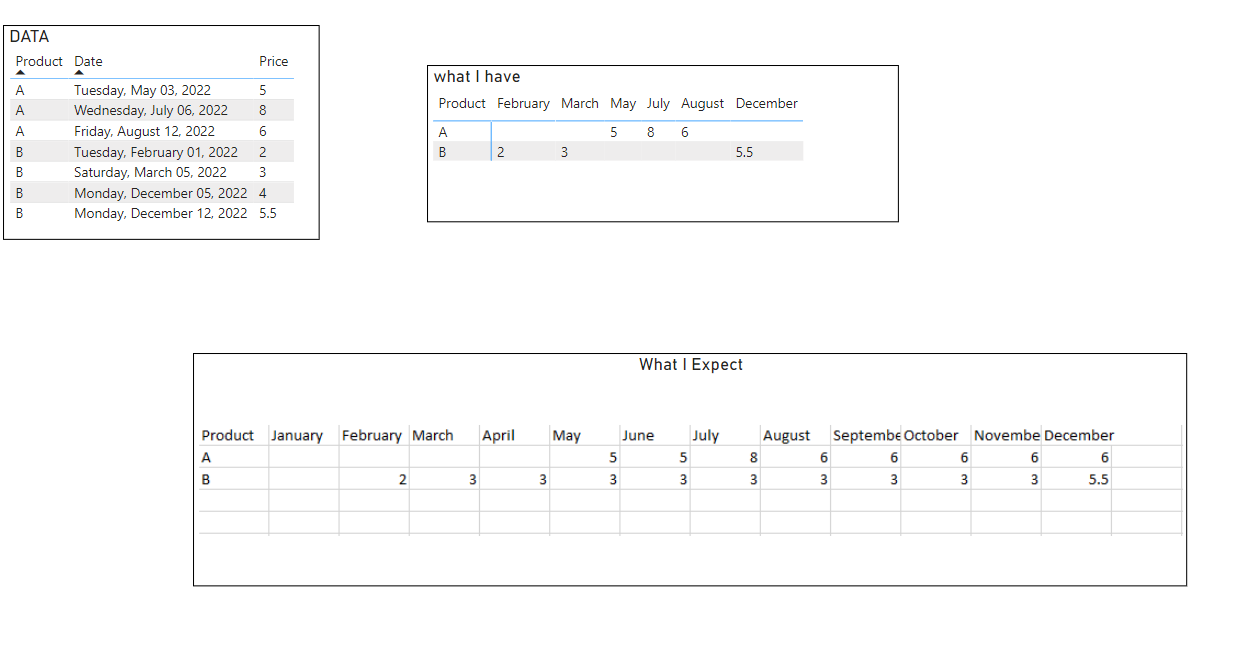Click value 5.5 under December in 'what I have'

[744, 152]
